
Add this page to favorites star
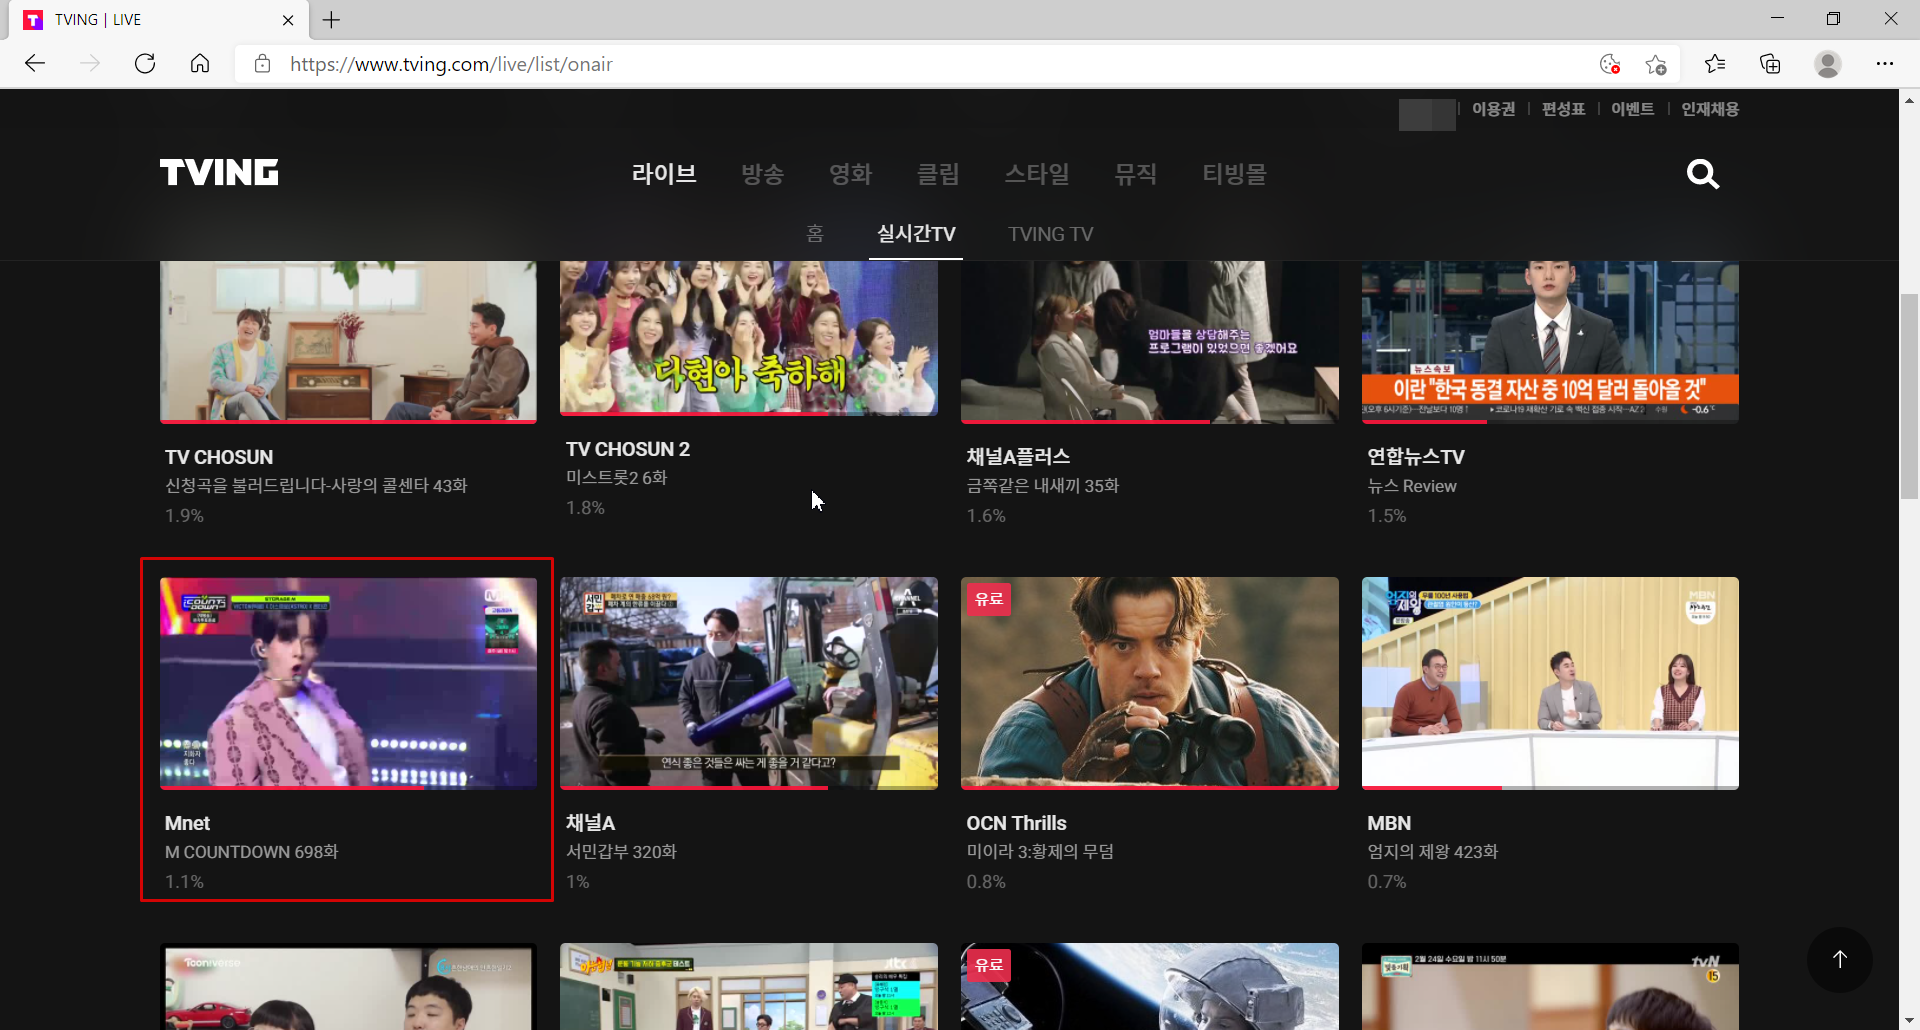[x=1656, y=64]
